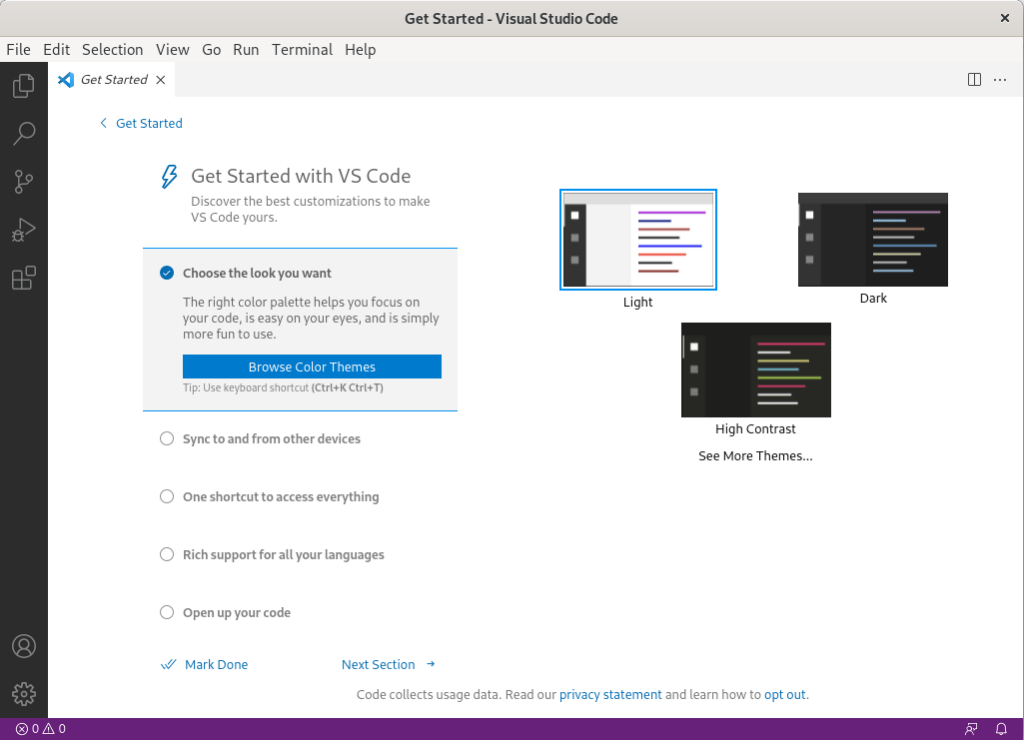The height and width of the screenshot is (740, 1024).
Task: Split the editor to the right
Action: point(974,80)
